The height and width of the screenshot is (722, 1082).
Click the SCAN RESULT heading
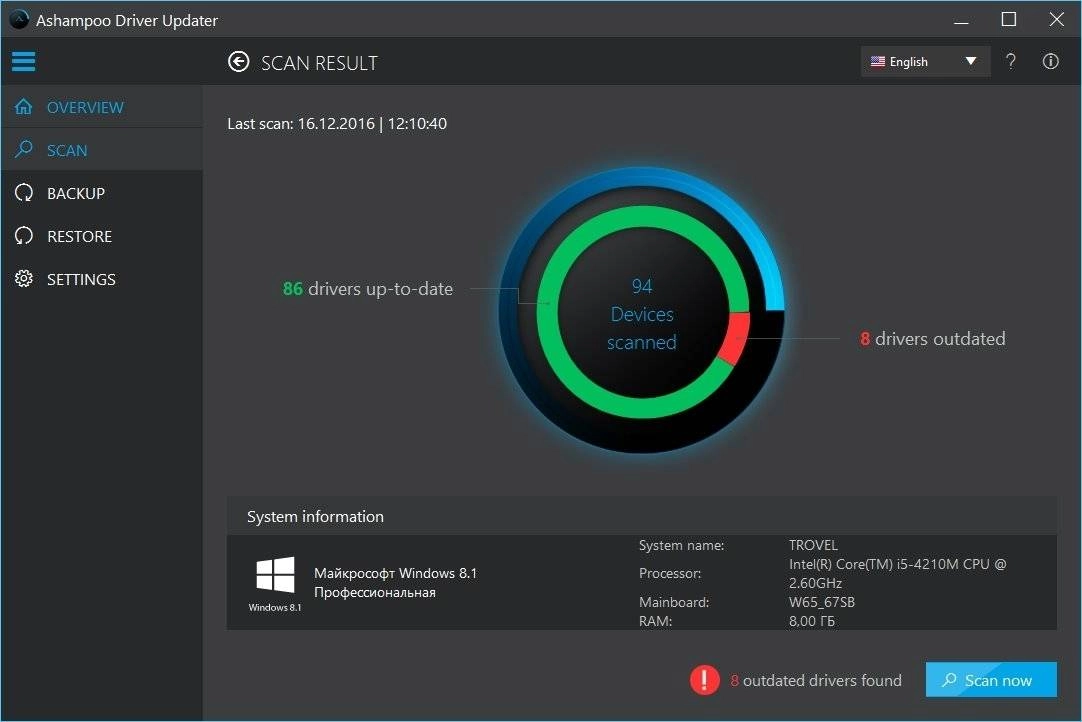(x=319, y=63)
